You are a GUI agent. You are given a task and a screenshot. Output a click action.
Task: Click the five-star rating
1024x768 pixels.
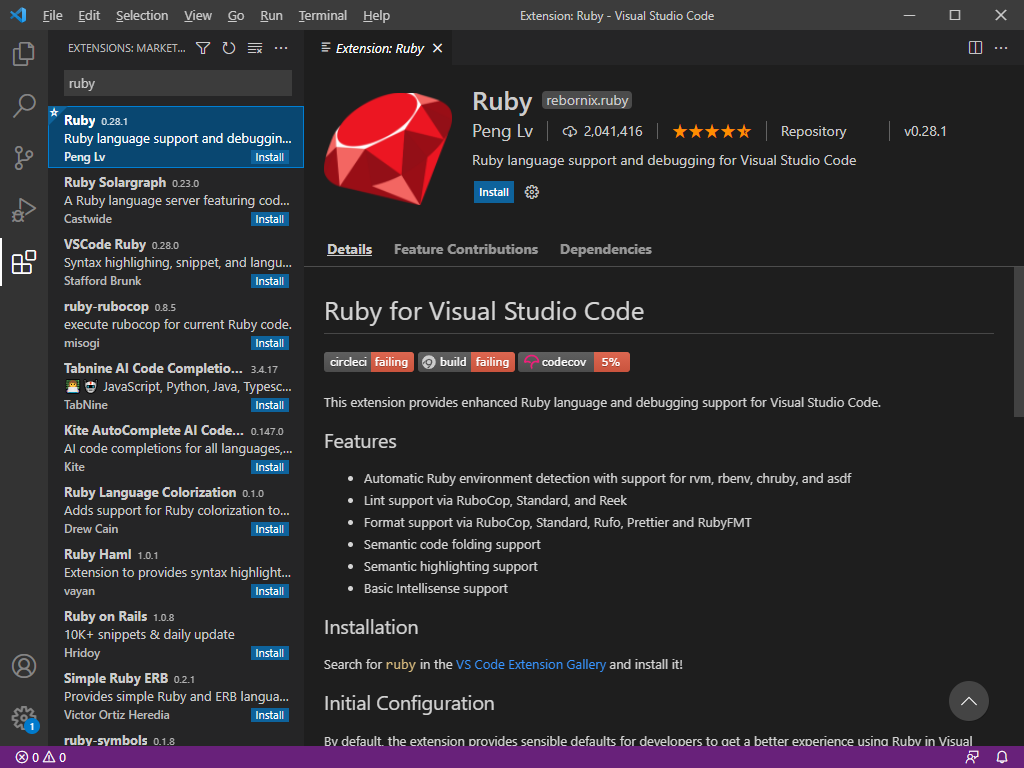click(712, 131)
